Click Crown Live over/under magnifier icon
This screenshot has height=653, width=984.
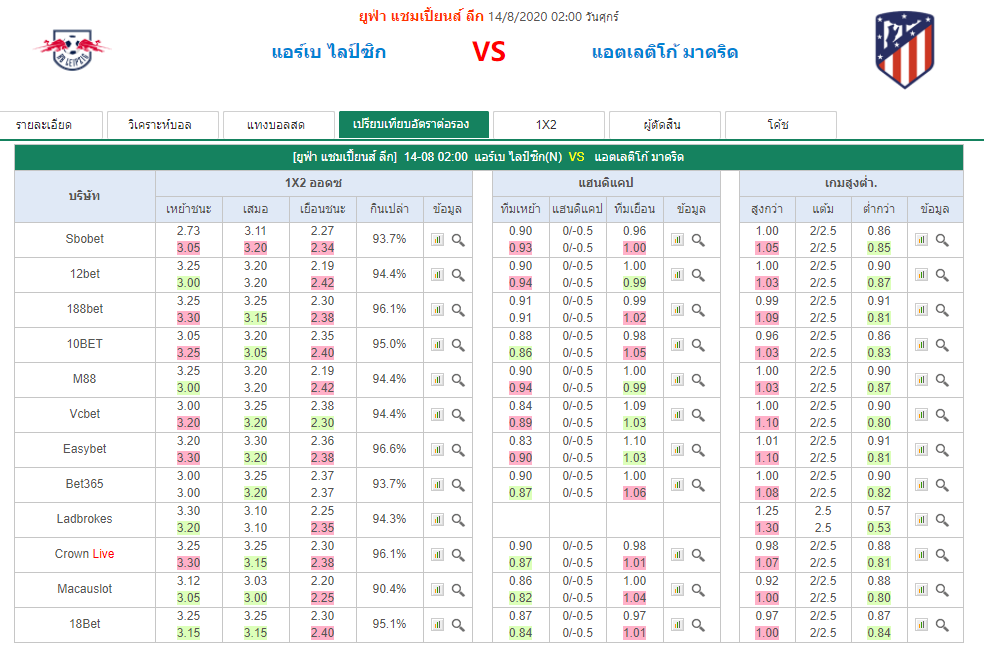pyautogui.click(x=942, y=555)
